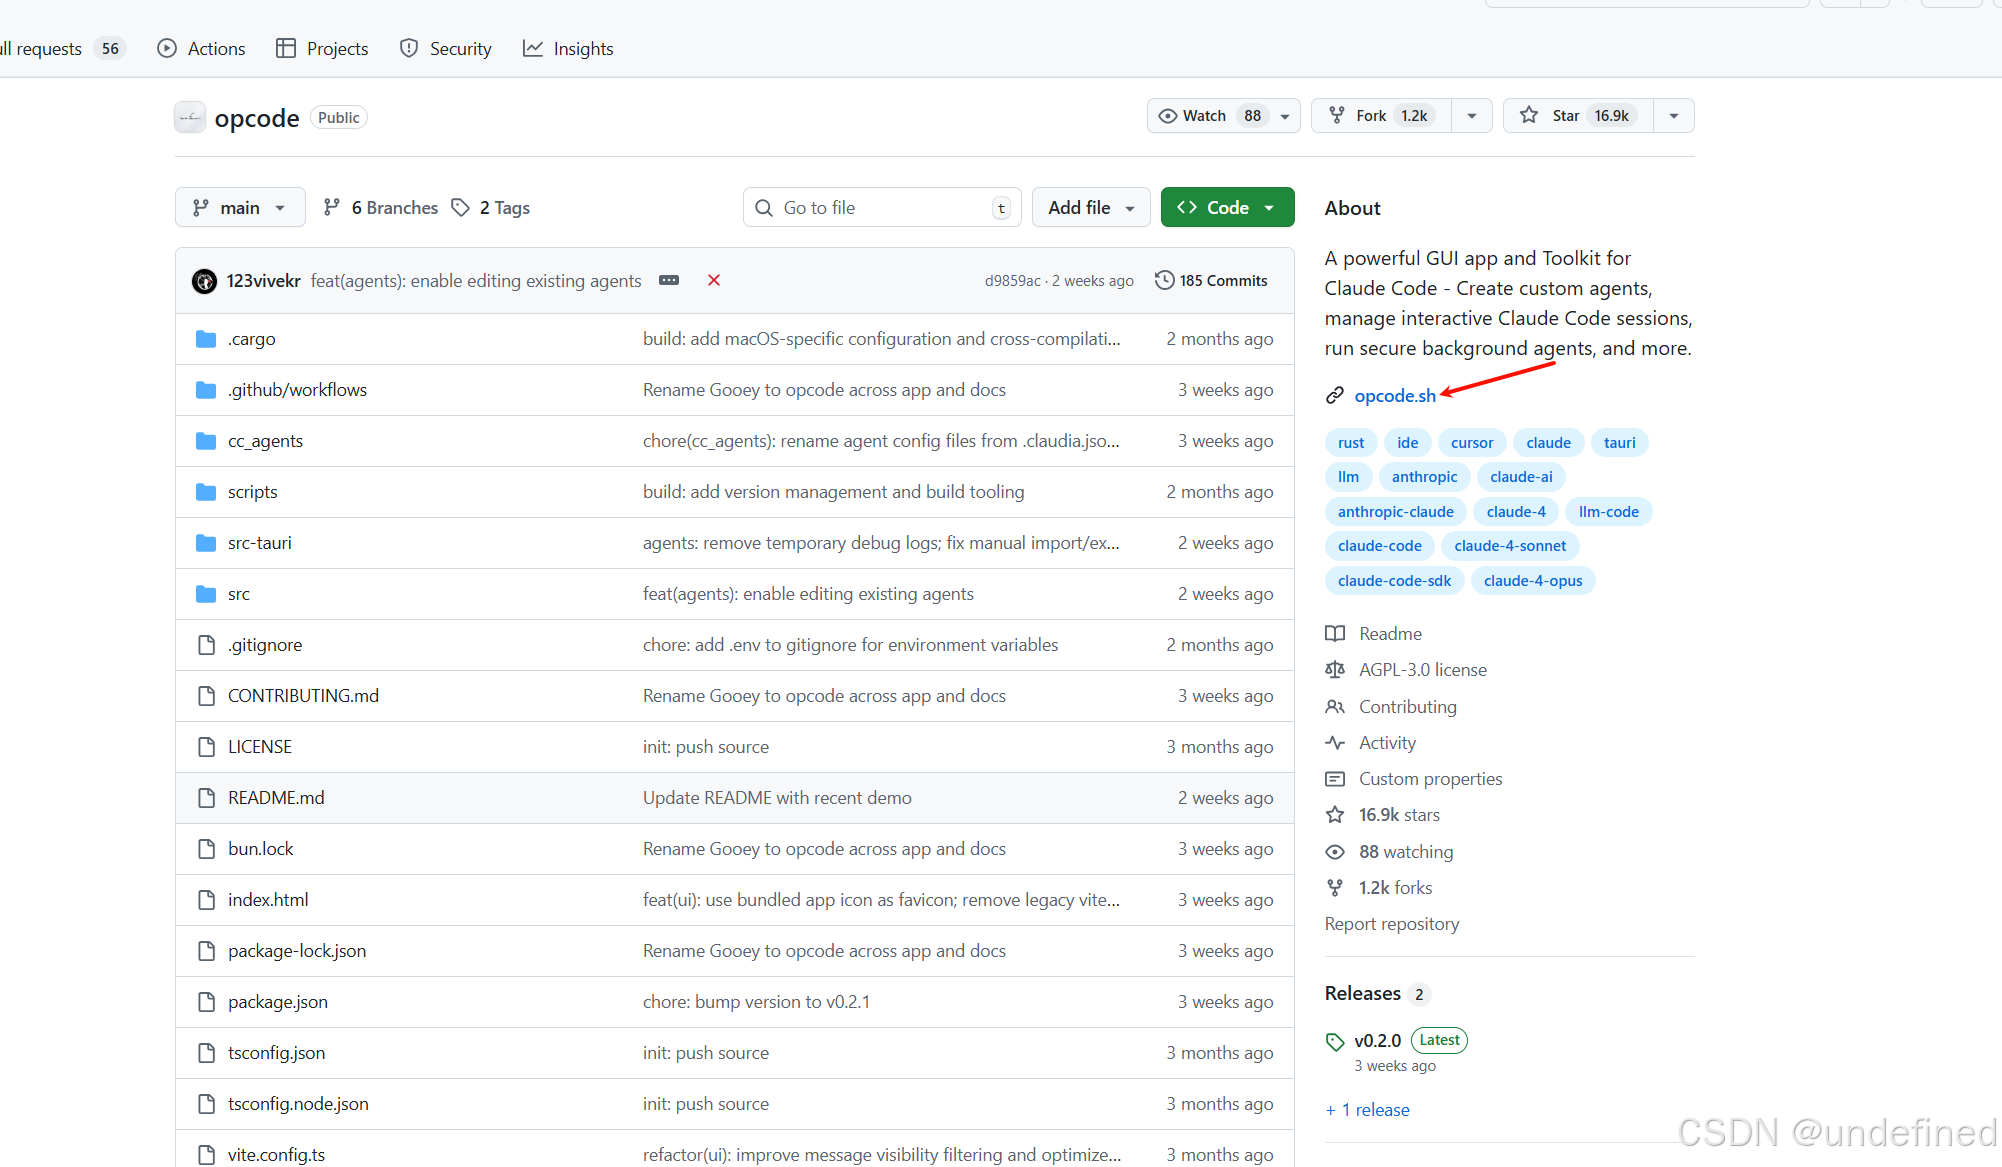The width and height of the screenshot is (2002, 1167).
Task: Open the d9859ac commit hash
Action: pyautogui.click(x=1012, y=281)
